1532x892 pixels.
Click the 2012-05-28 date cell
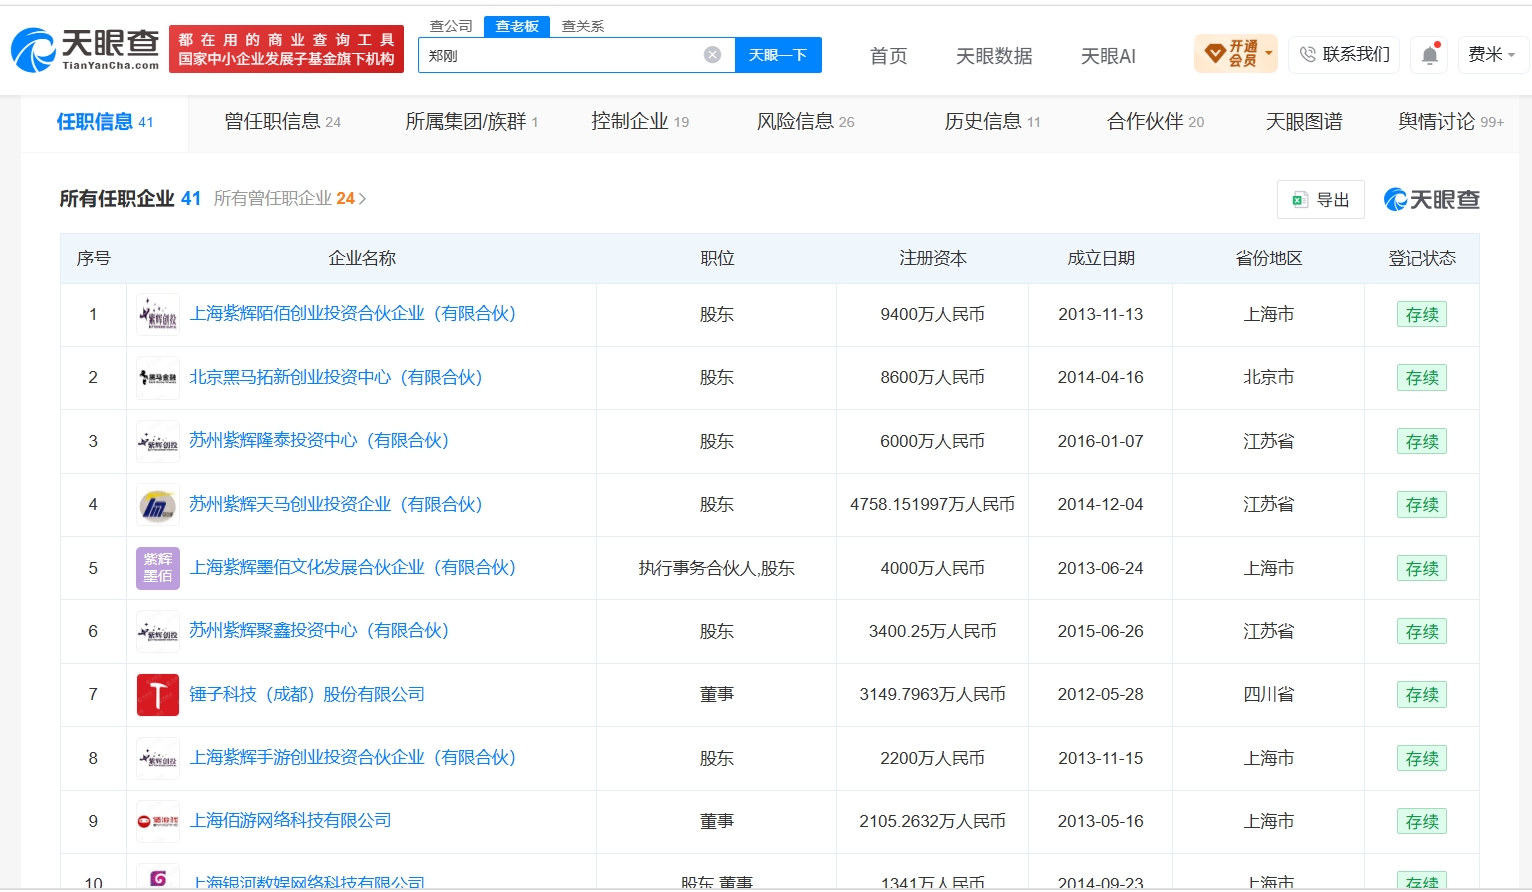coord(1101,695)
